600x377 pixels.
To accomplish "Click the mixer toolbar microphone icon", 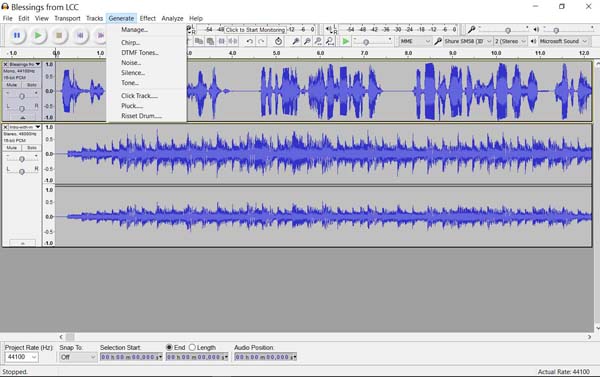I will (x=471, y=29).
